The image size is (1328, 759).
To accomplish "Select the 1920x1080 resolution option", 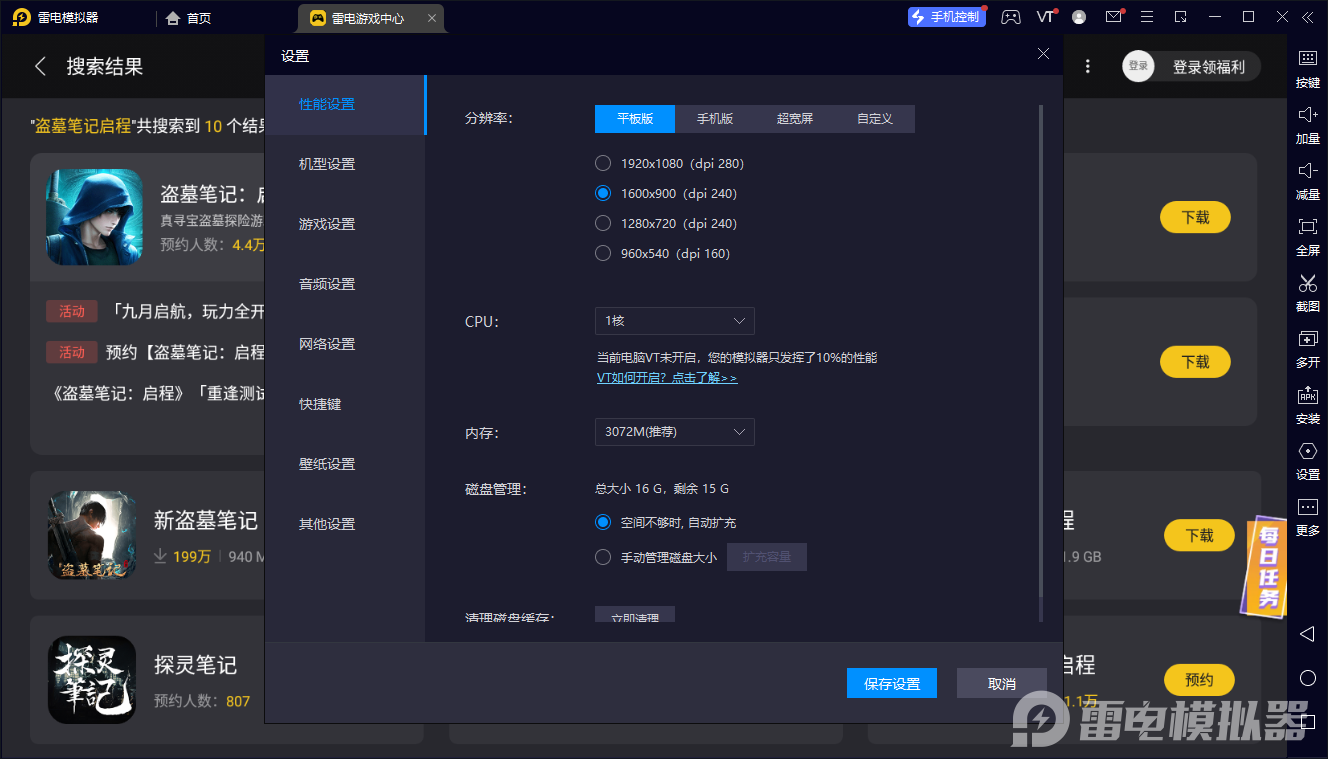I will (x=603, y=163).
